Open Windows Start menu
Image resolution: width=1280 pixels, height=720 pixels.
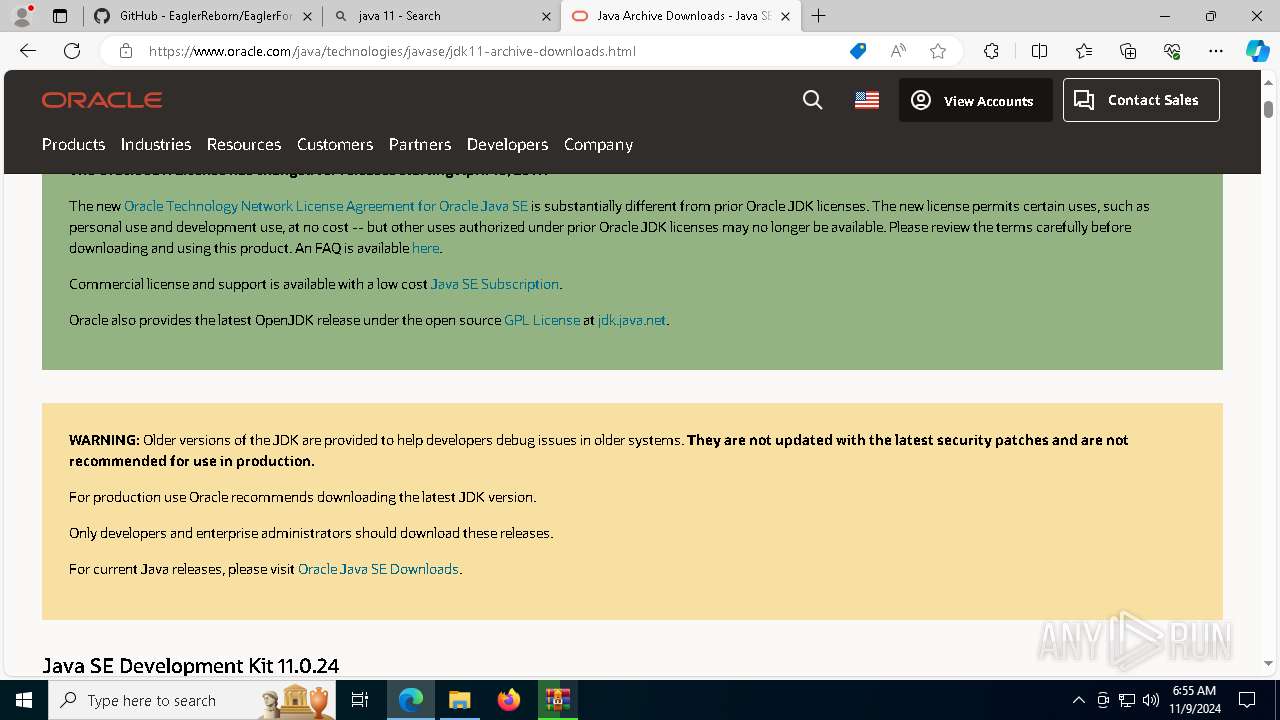pyautogui.click(x=24, y=700)
